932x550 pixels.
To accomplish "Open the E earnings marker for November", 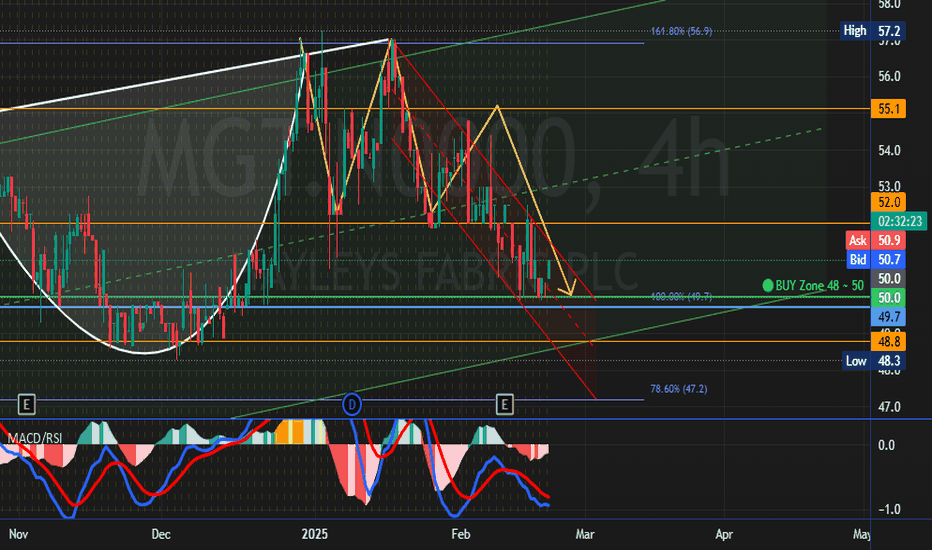I will click(x=26, y=405).
